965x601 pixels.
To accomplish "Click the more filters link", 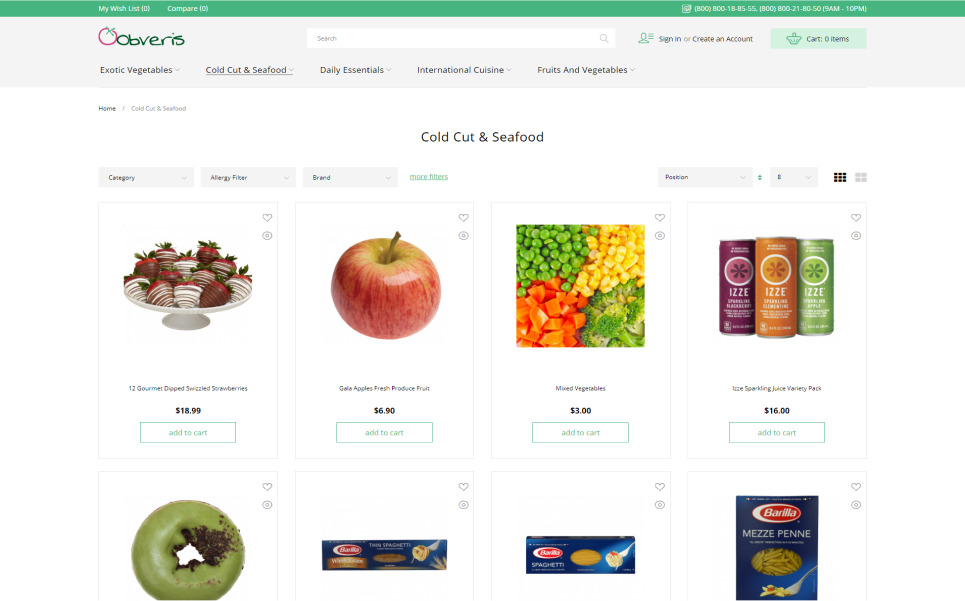I will (429, 177).
